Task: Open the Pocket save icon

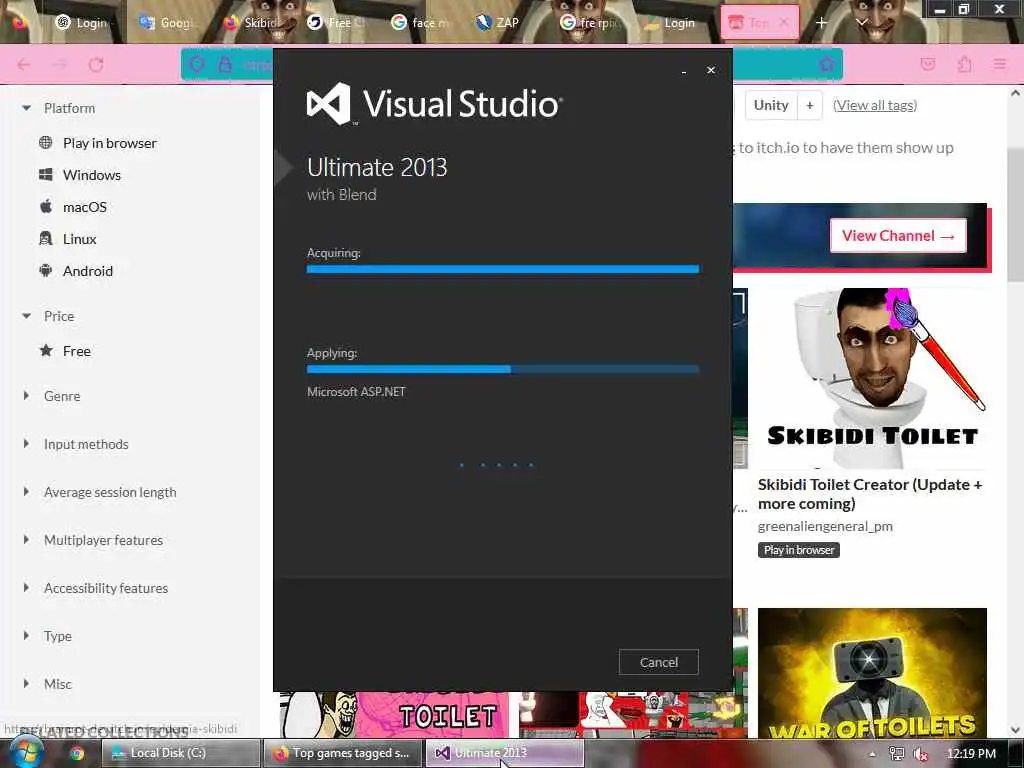Action: (x=928, y=64)
